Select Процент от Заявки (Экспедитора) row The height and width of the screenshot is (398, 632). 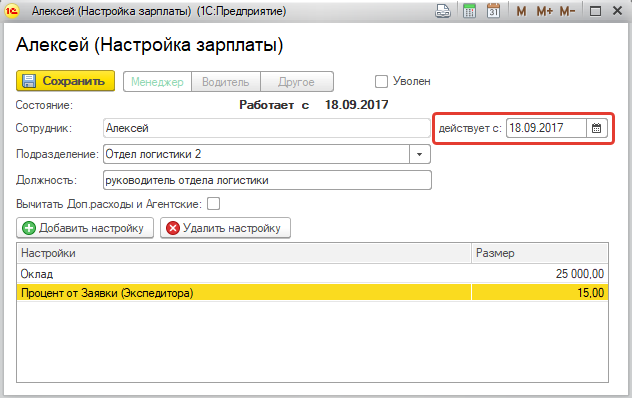[312, 293]
